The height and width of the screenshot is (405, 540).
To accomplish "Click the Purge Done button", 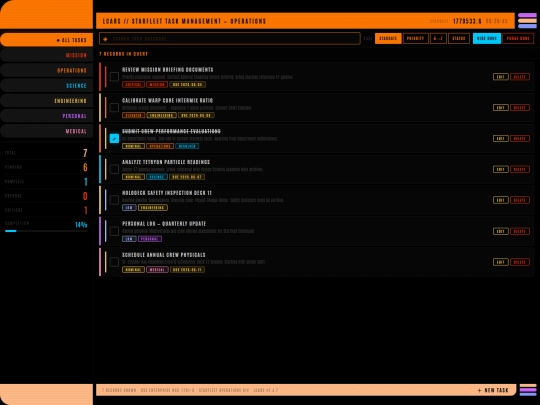I will click(518, 38).
